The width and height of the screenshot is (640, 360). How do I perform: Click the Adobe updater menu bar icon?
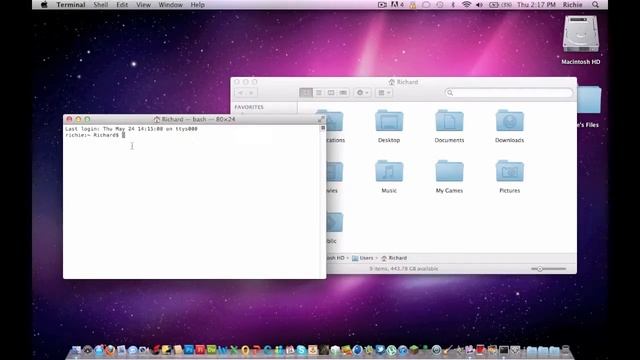point(397,4)
